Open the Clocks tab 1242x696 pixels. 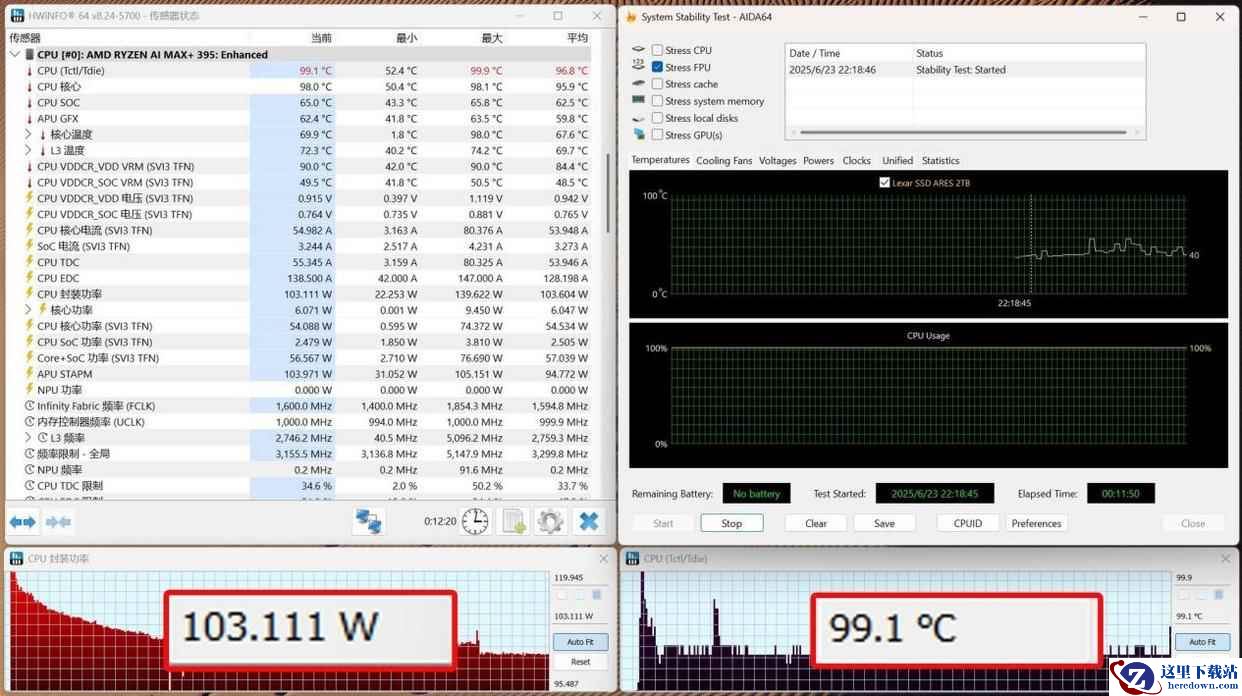pyautogui.click(x=856, y=161)
